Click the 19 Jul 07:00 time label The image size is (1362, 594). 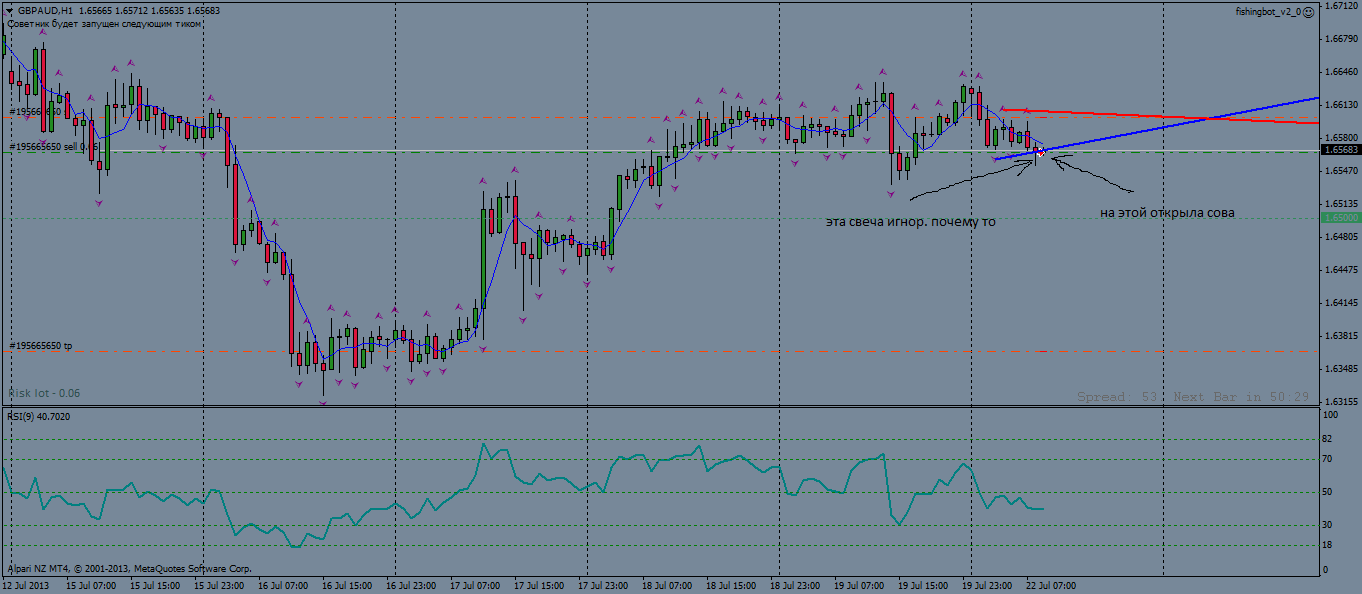point(858,585)
